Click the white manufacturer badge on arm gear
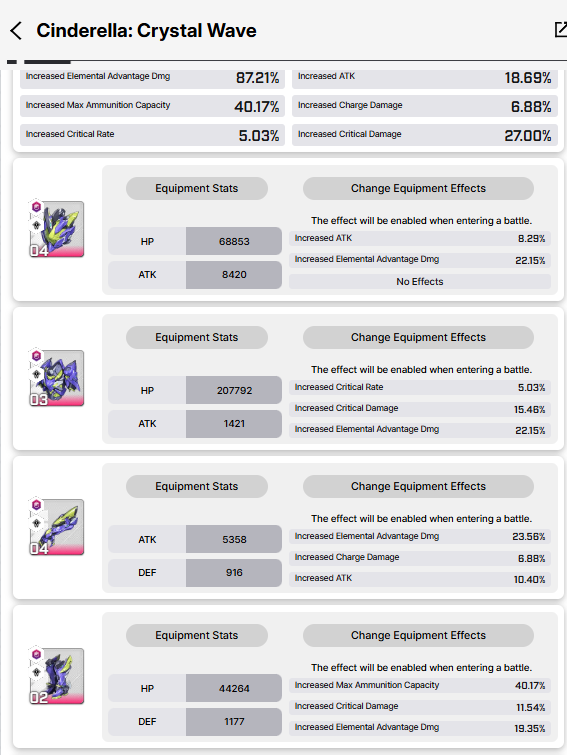 coord(36,523)
